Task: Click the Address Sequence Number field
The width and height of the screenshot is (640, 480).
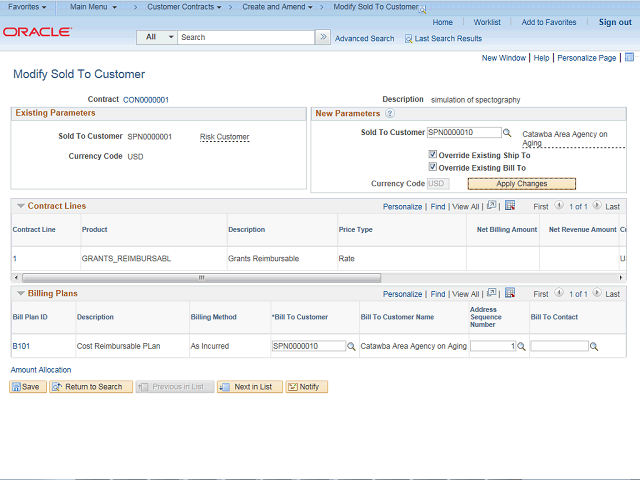Action: [x=493, y=346]
